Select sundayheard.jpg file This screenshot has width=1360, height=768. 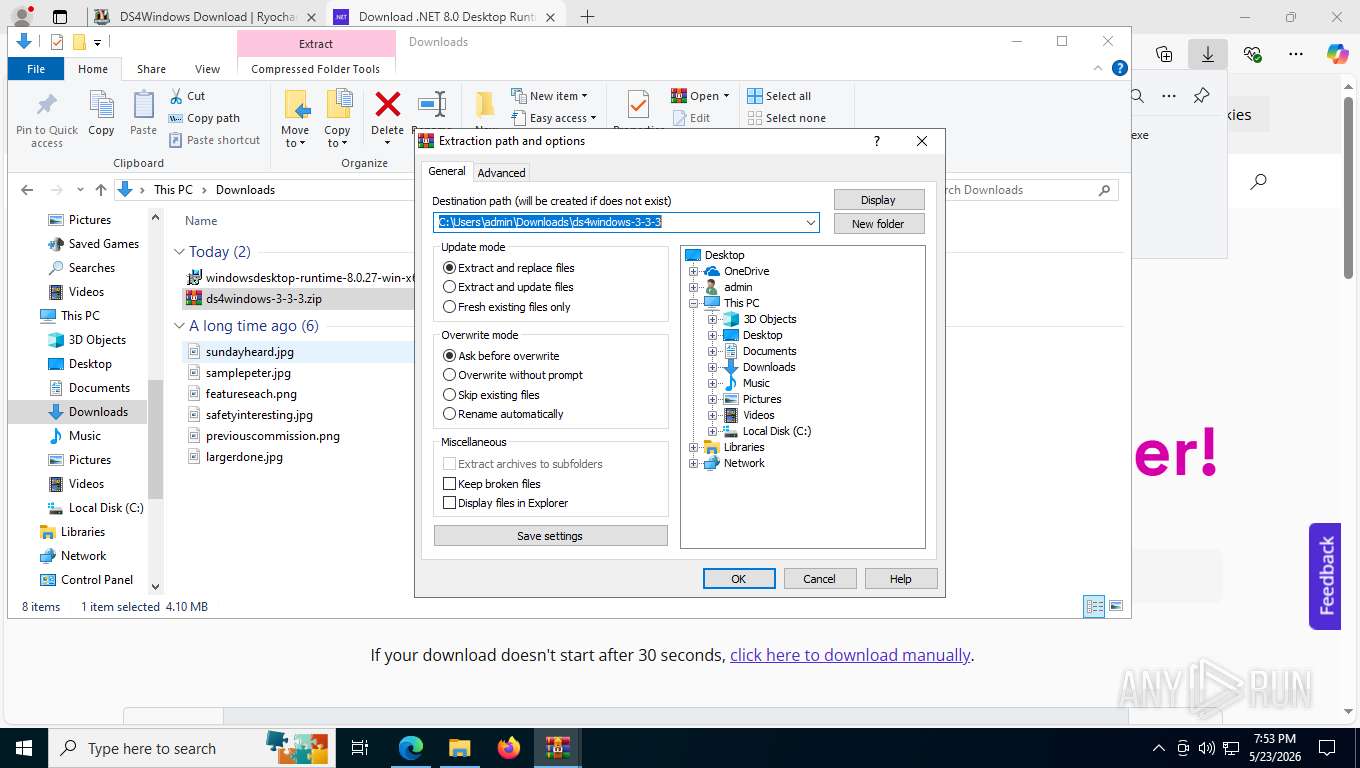[x=250, y=352]
